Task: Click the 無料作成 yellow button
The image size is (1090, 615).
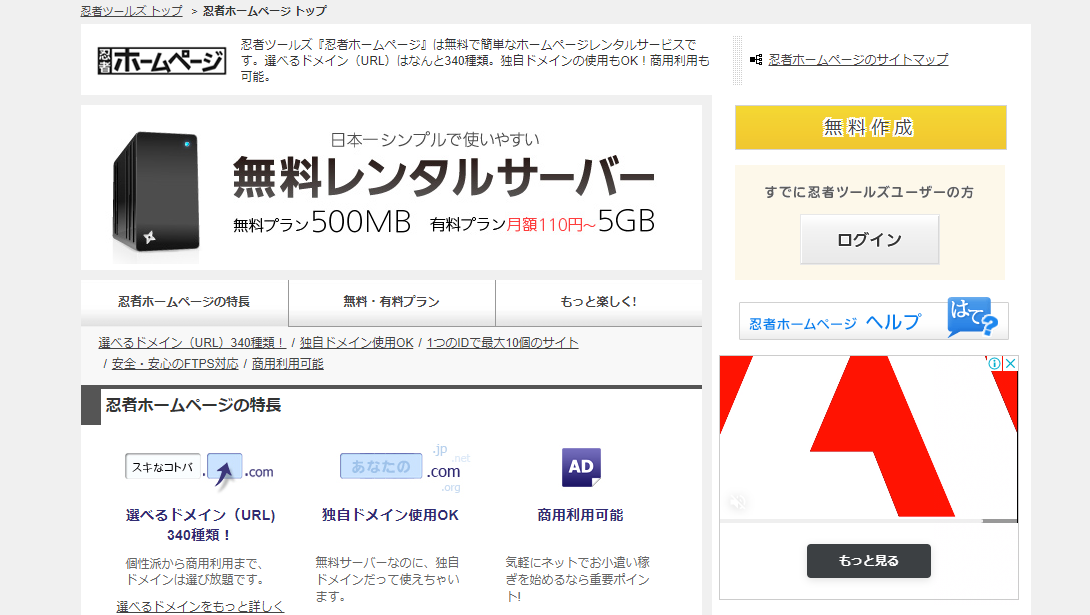Action: tap(869, 128)
